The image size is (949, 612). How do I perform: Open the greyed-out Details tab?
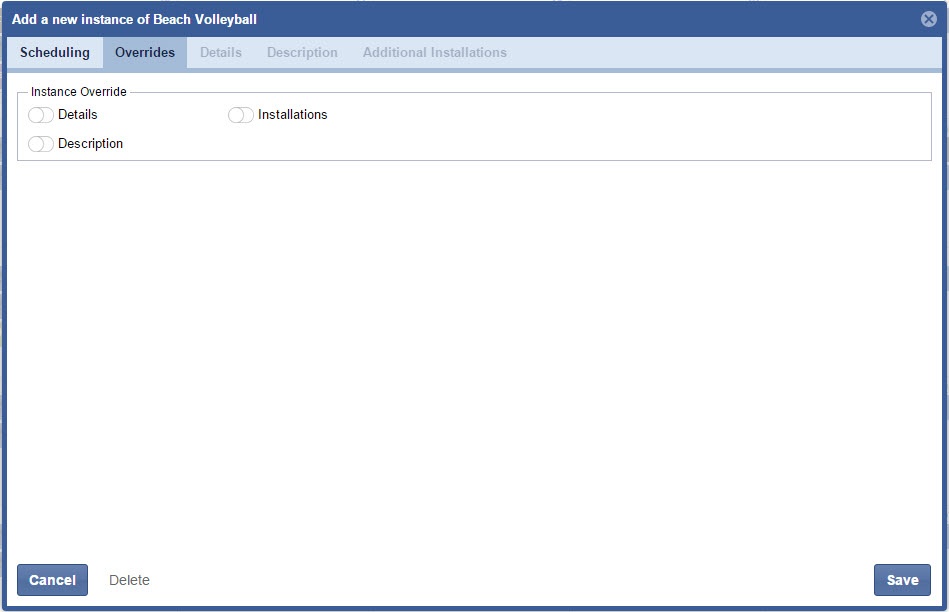coord(220,52)
